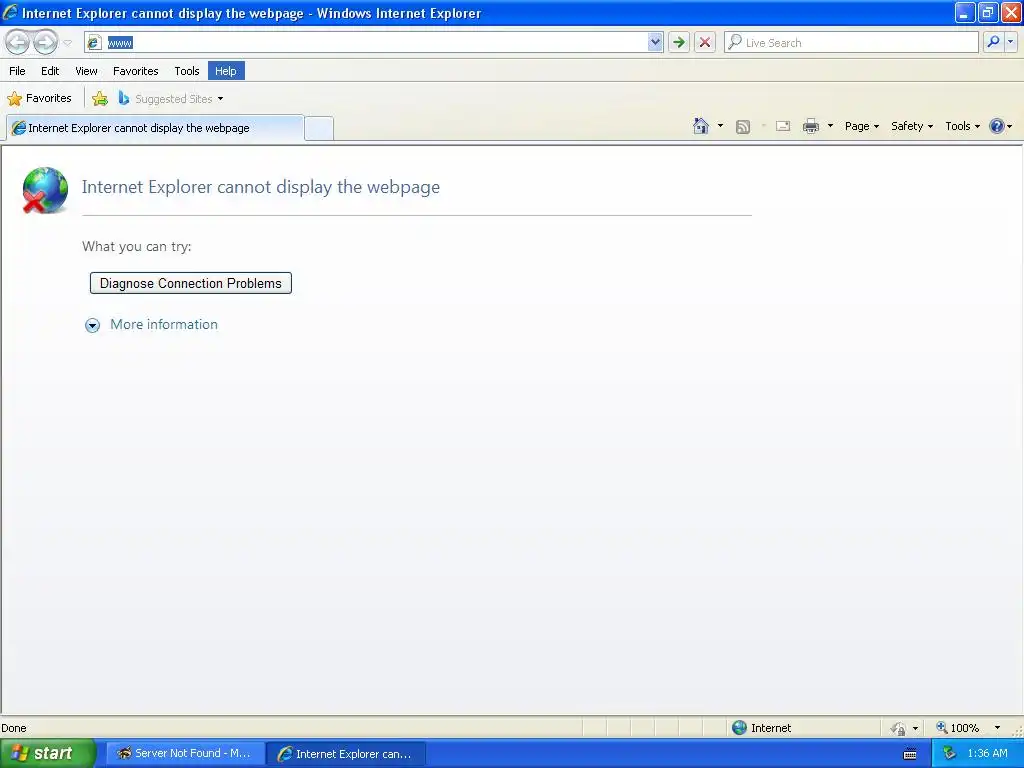Screen dimensions: 1024x768
Task: Click the red Stop loading button
Action: 705,42
